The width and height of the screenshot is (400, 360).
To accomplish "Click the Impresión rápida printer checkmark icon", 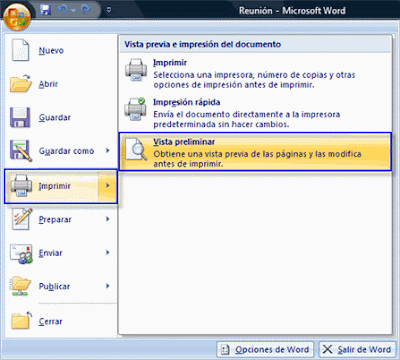I will pyautogui.click(x=135, y=109).
